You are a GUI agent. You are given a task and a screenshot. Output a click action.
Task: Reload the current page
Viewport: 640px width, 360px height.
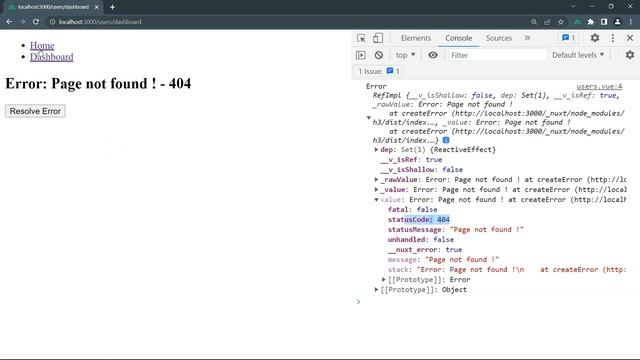[36, 22]
